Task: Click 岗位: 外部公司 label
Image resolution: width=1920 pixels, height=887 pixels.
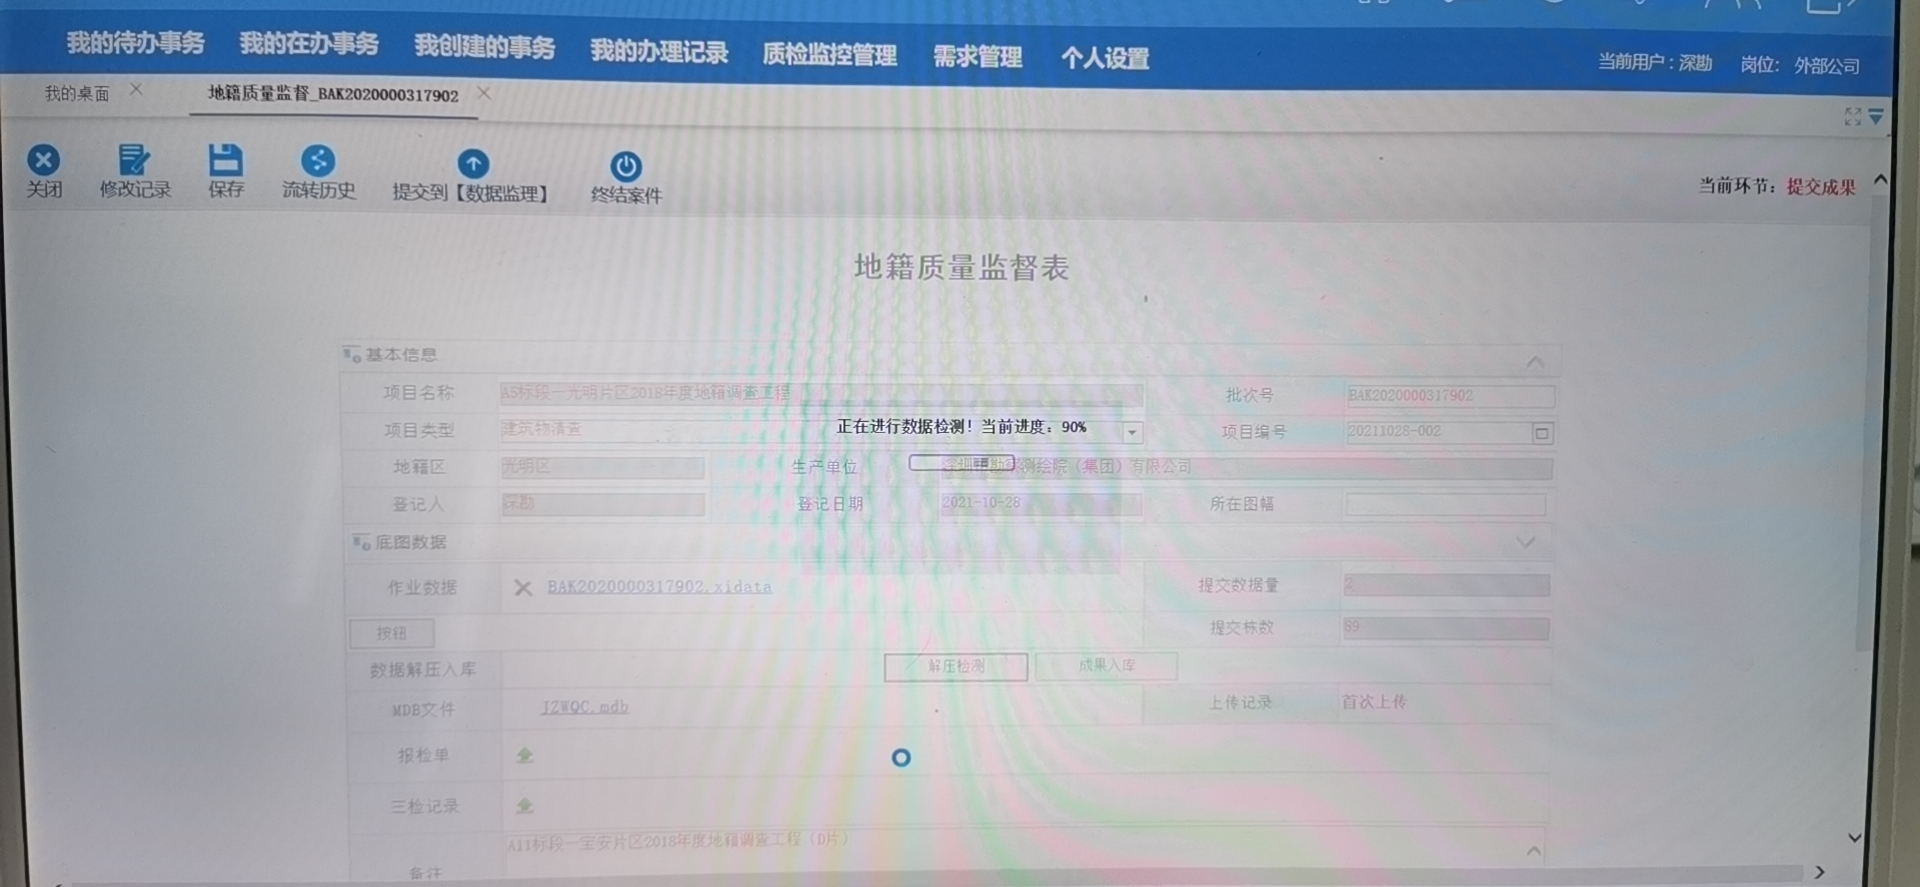Action: coord(1800,65)
